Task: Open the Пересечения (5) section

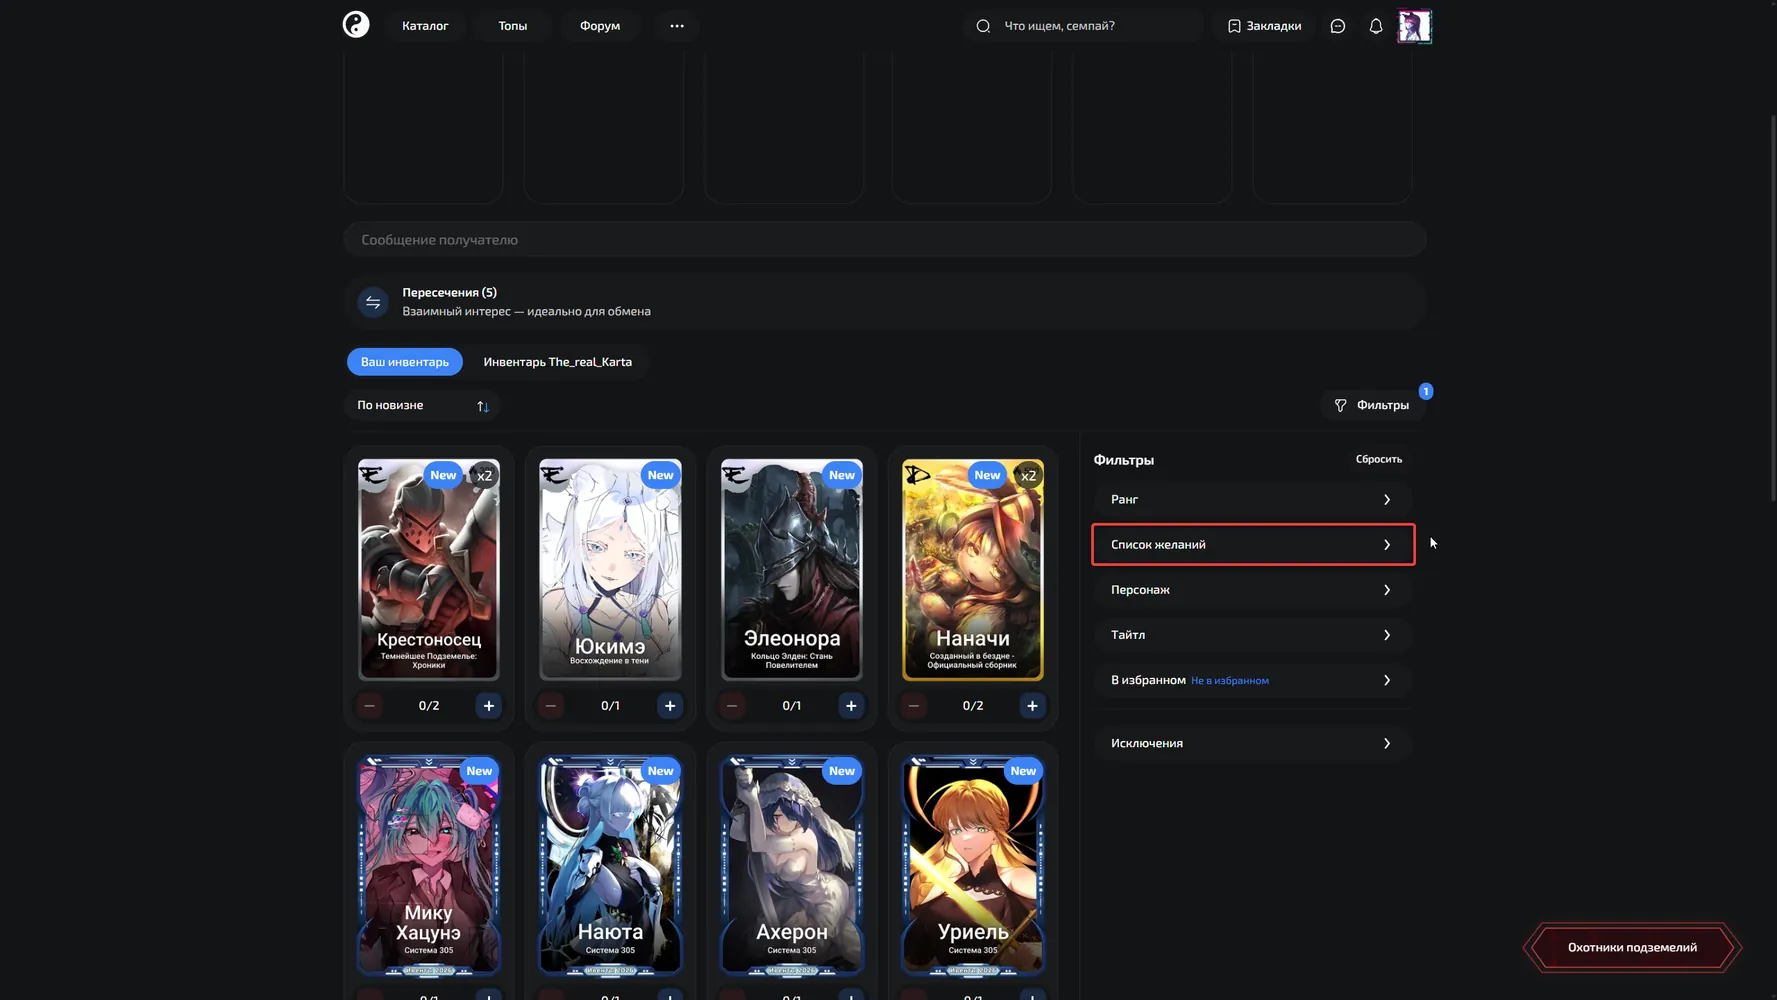Action: coord(885,302)
